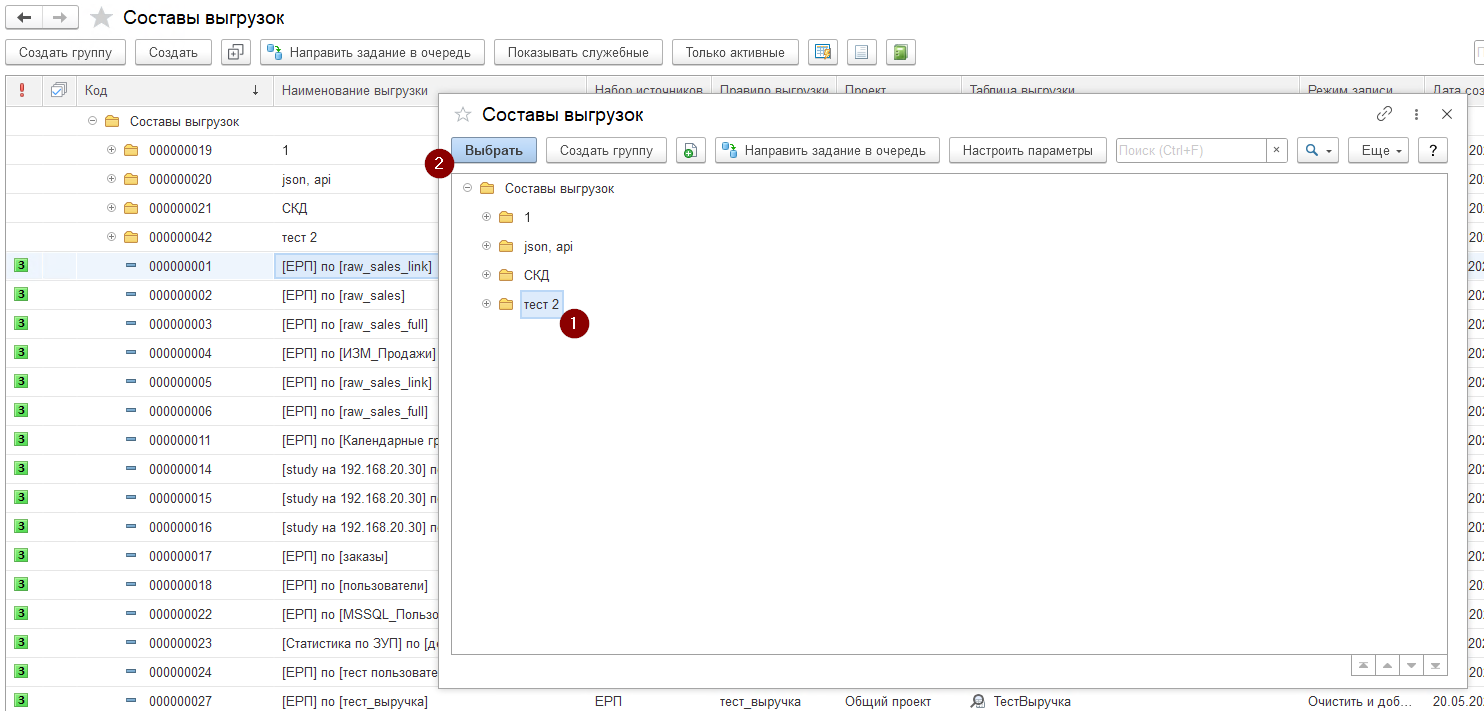The height and width of the screenshot is (711, 1484).
Task: Open the magnifier search dropdown
Action: pyautogui.click(x=1317, y=151)
